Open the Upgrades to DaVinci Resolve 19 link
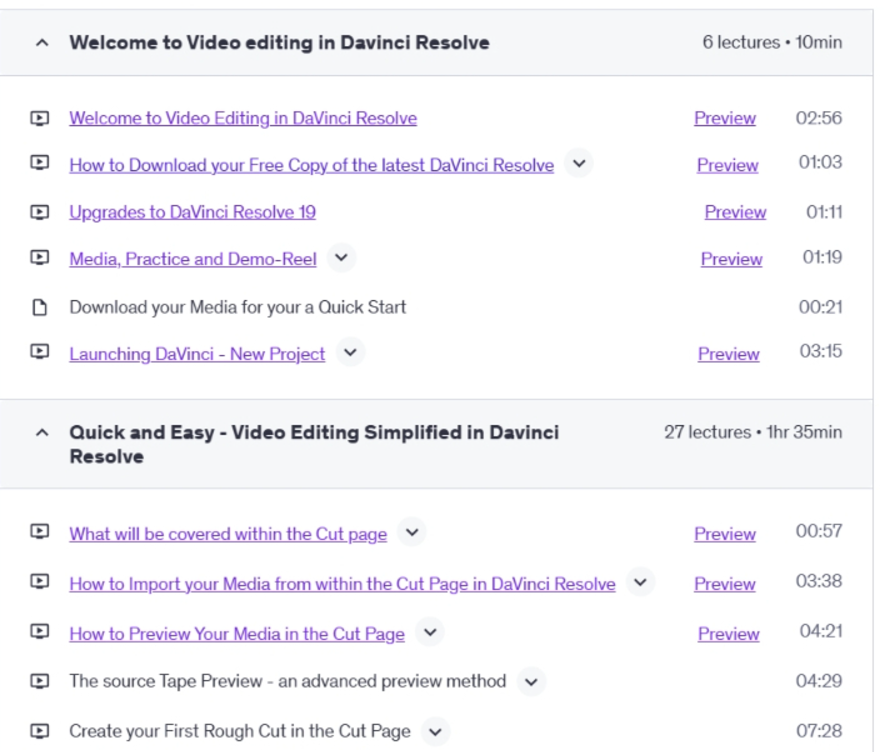Viewport: 887px width, 752px height. 192,212
